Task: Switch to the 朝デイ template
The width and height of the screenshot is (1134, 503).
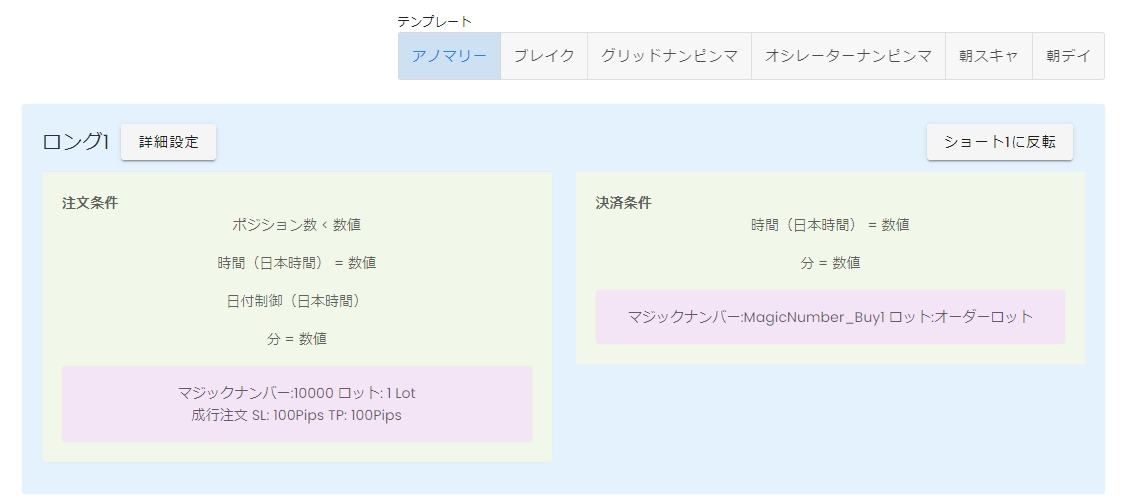Action: tap(1068, 56)
